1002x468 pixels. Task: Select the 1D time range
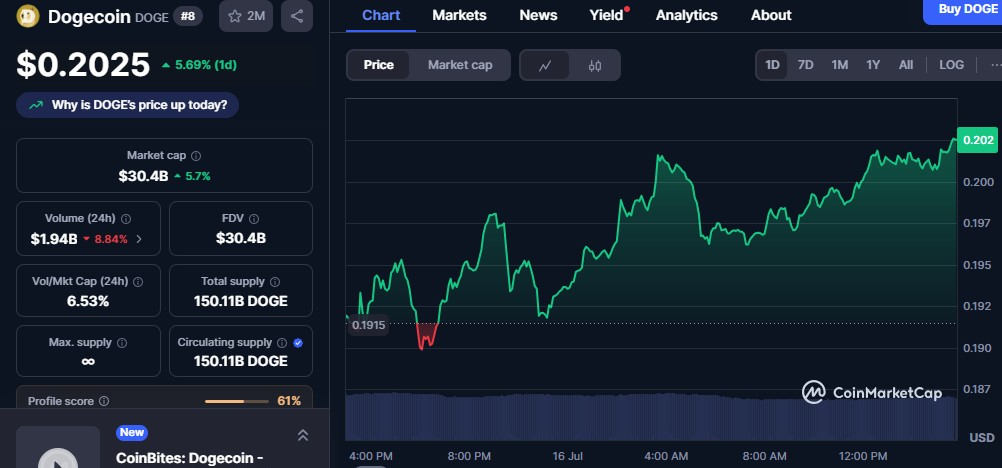773,65
